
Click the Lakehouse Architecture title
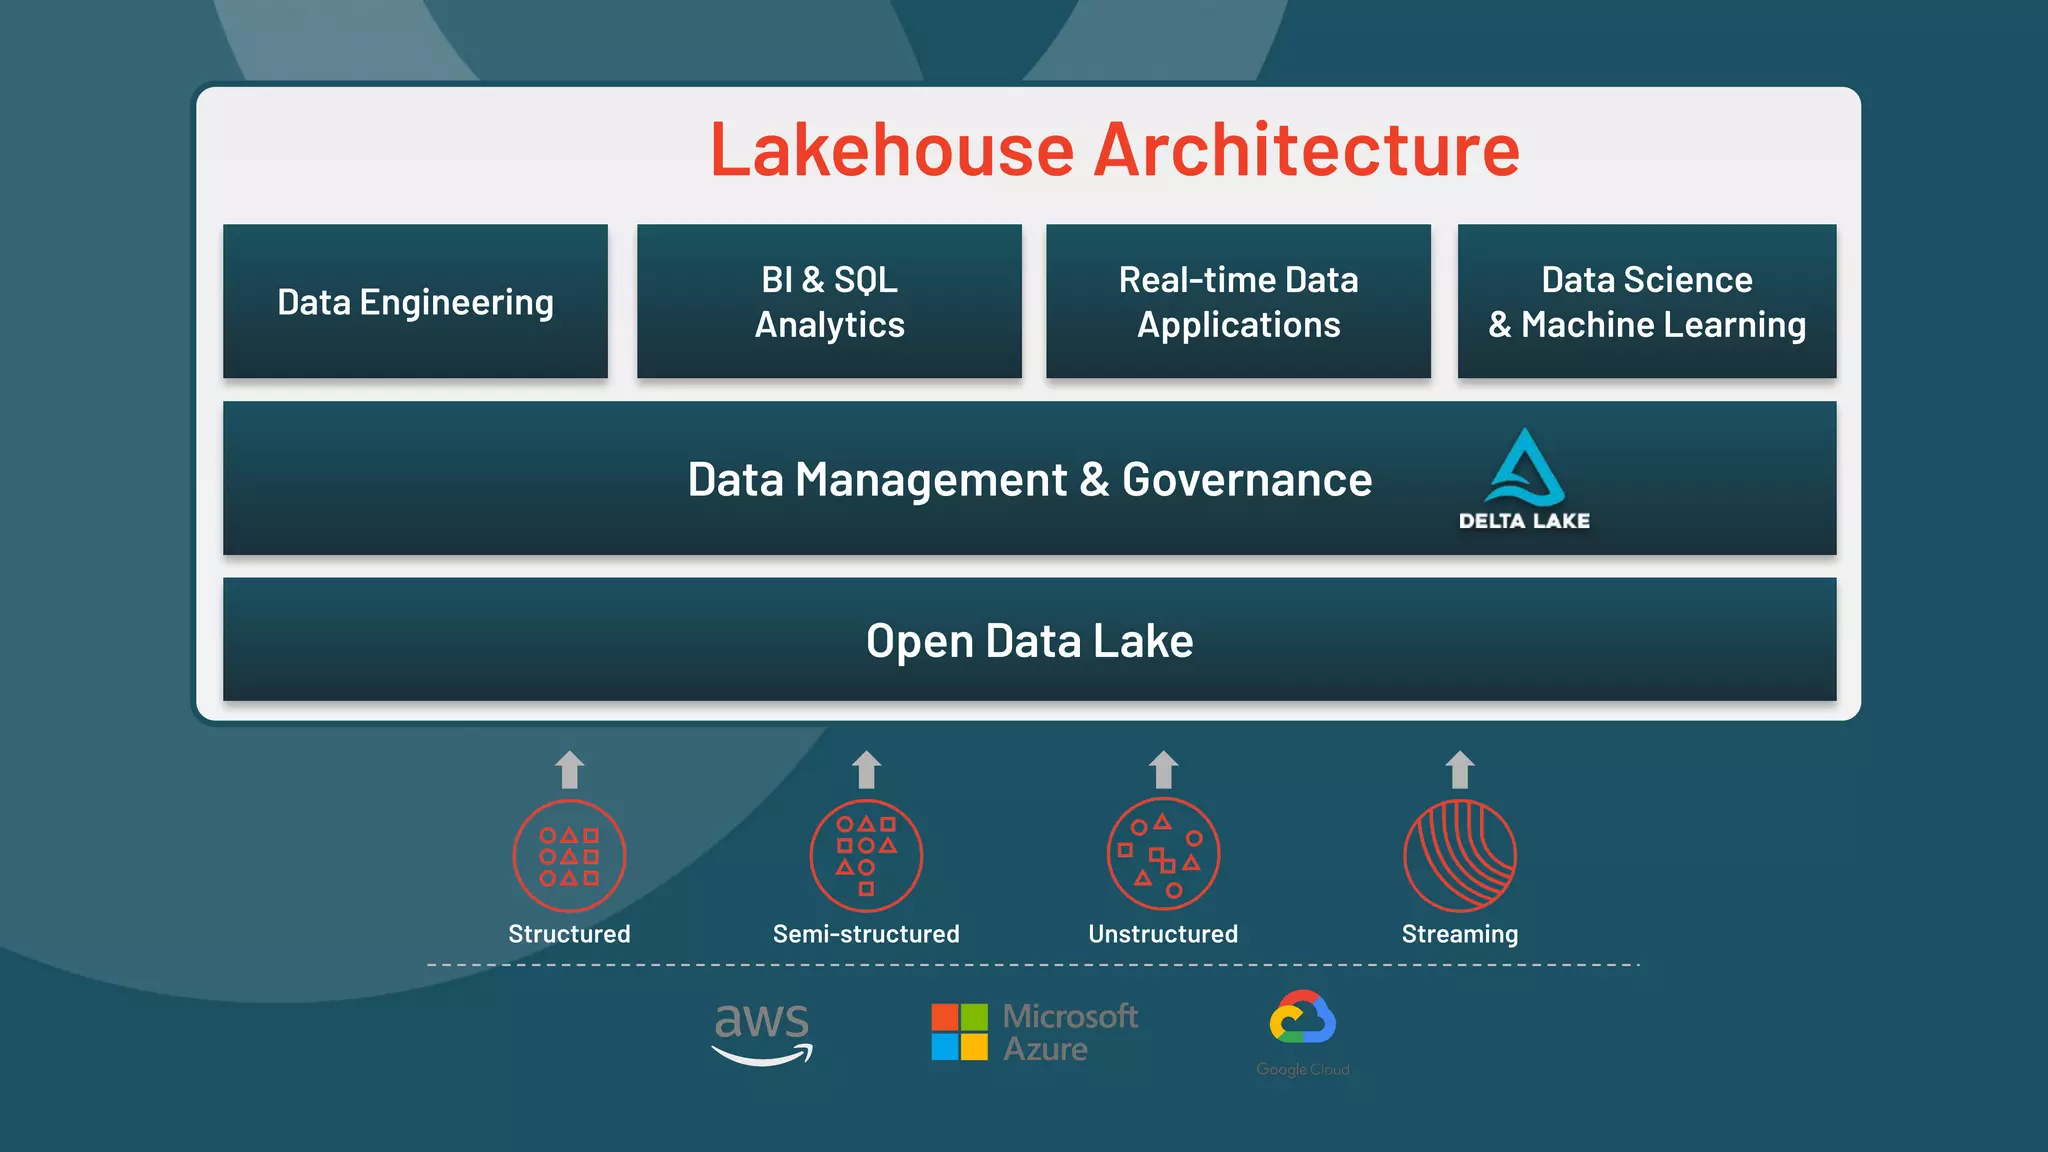1115,150
